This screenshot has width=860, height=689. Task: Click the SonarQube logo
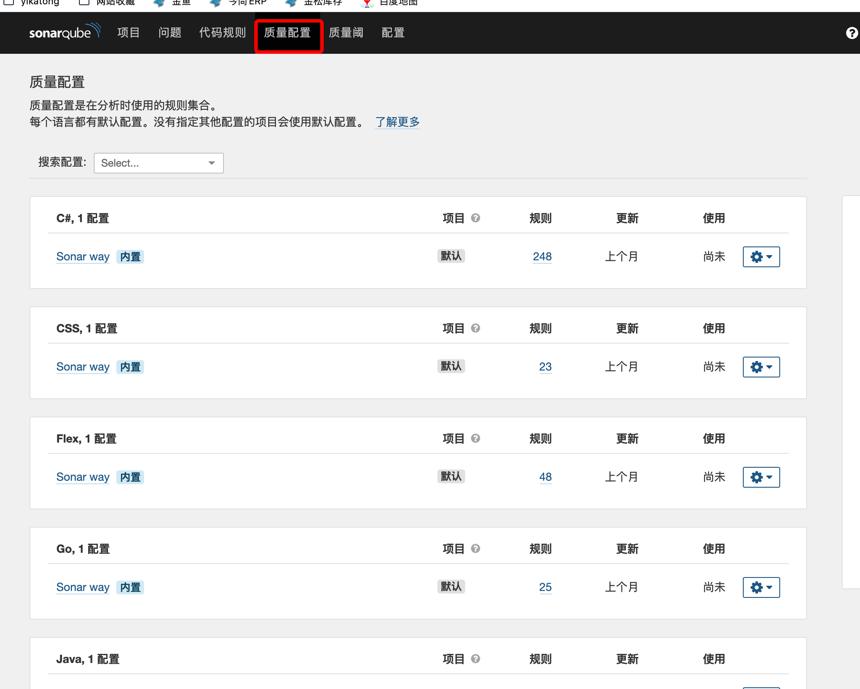click(x=65, y=32)
